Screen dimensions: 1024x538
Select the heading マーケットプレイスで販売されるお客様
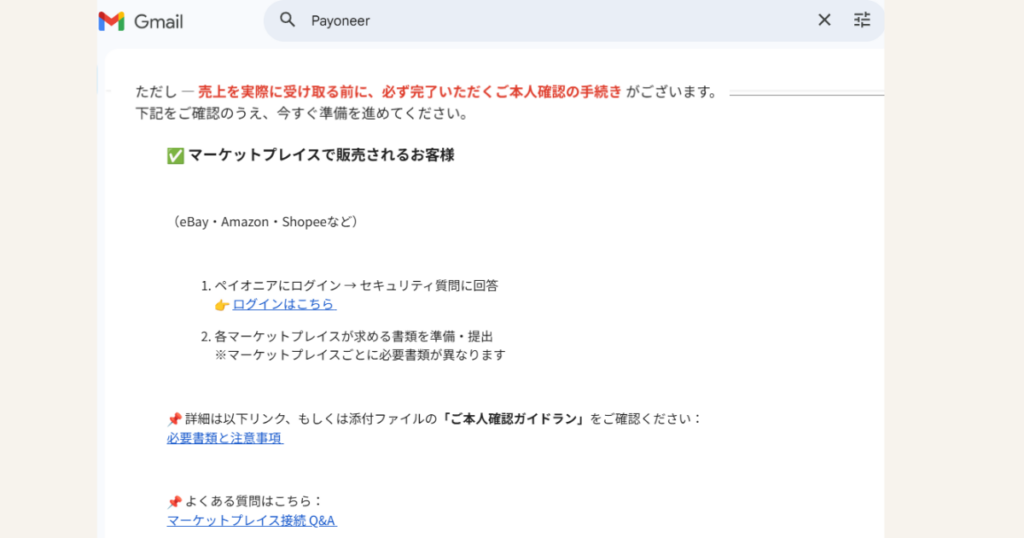pos(321,156)
